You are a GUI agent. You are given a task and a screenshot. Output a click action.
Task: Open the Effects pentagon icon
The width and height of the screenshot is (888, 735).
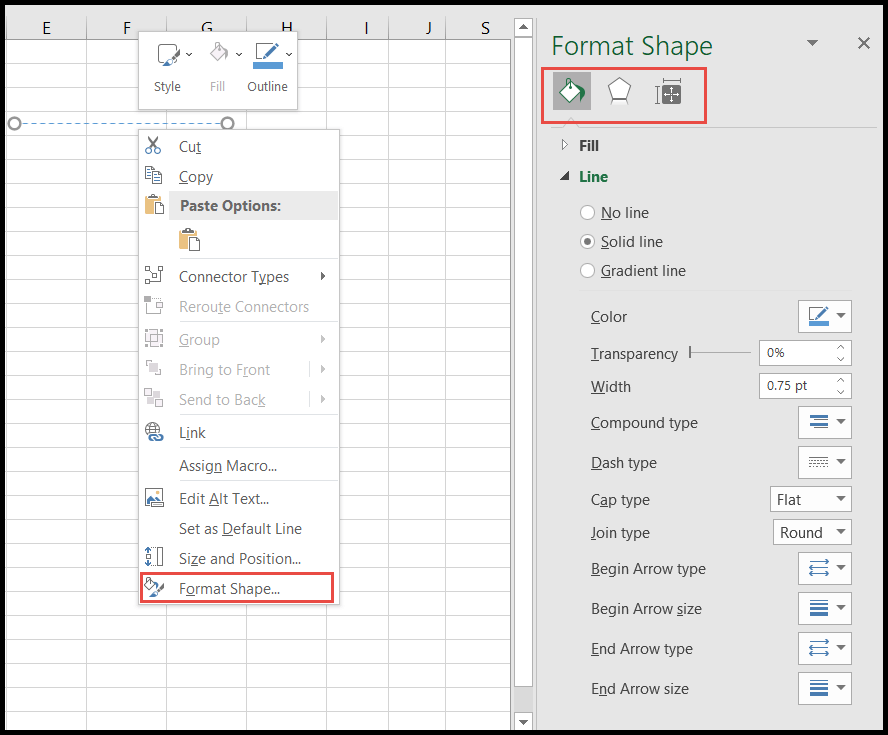(x=619, y=91)
